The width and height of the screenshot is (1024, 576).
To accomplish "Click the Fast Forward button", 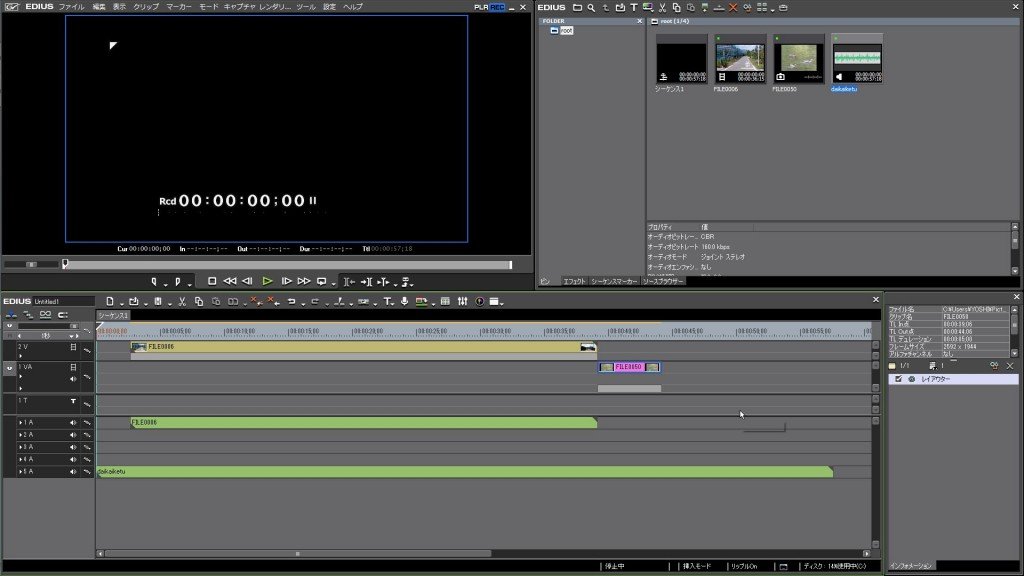I will [304, 281].
